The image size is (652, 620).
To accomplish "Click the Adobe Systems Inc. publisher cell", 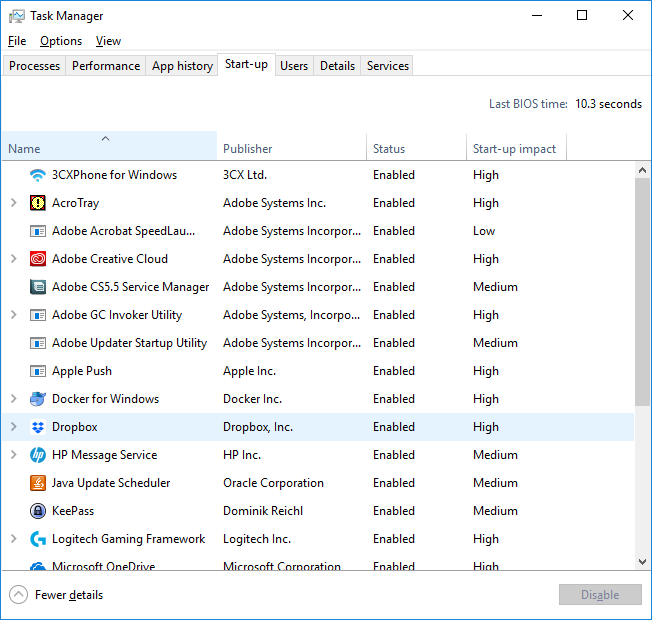I will click(274, 203).
